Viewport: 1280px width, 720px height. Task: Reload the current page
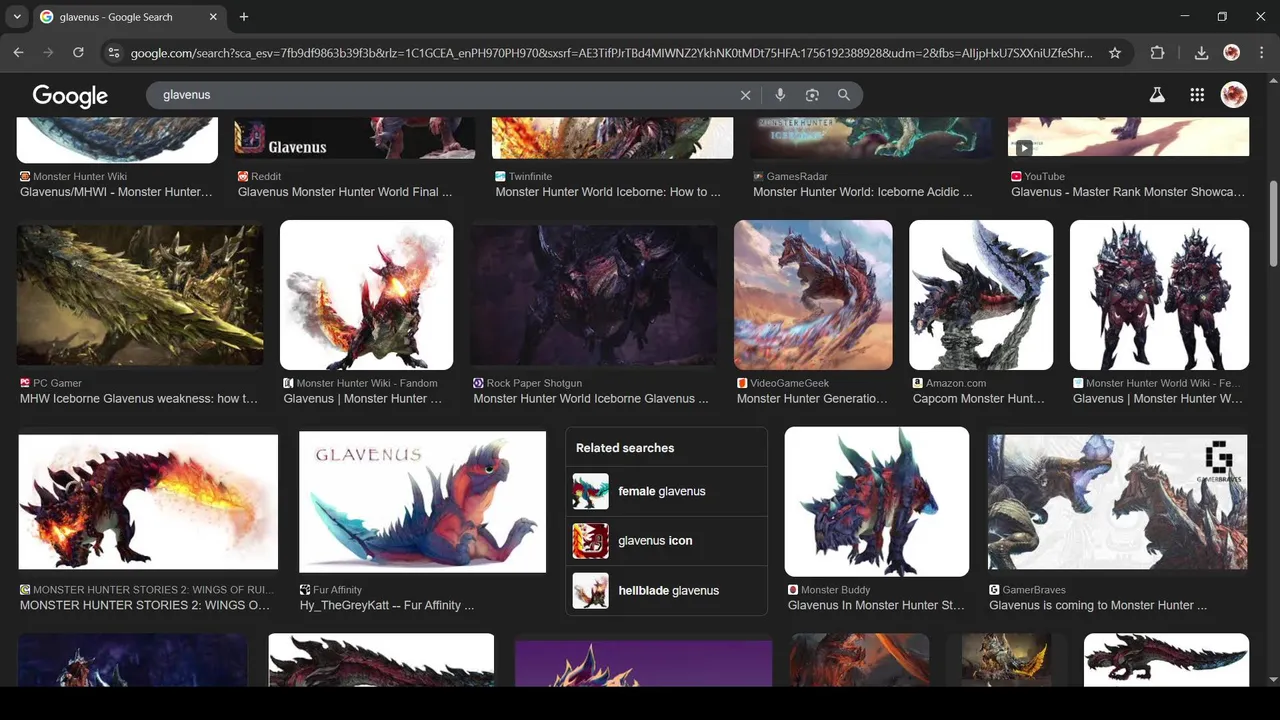pos(78,53)
